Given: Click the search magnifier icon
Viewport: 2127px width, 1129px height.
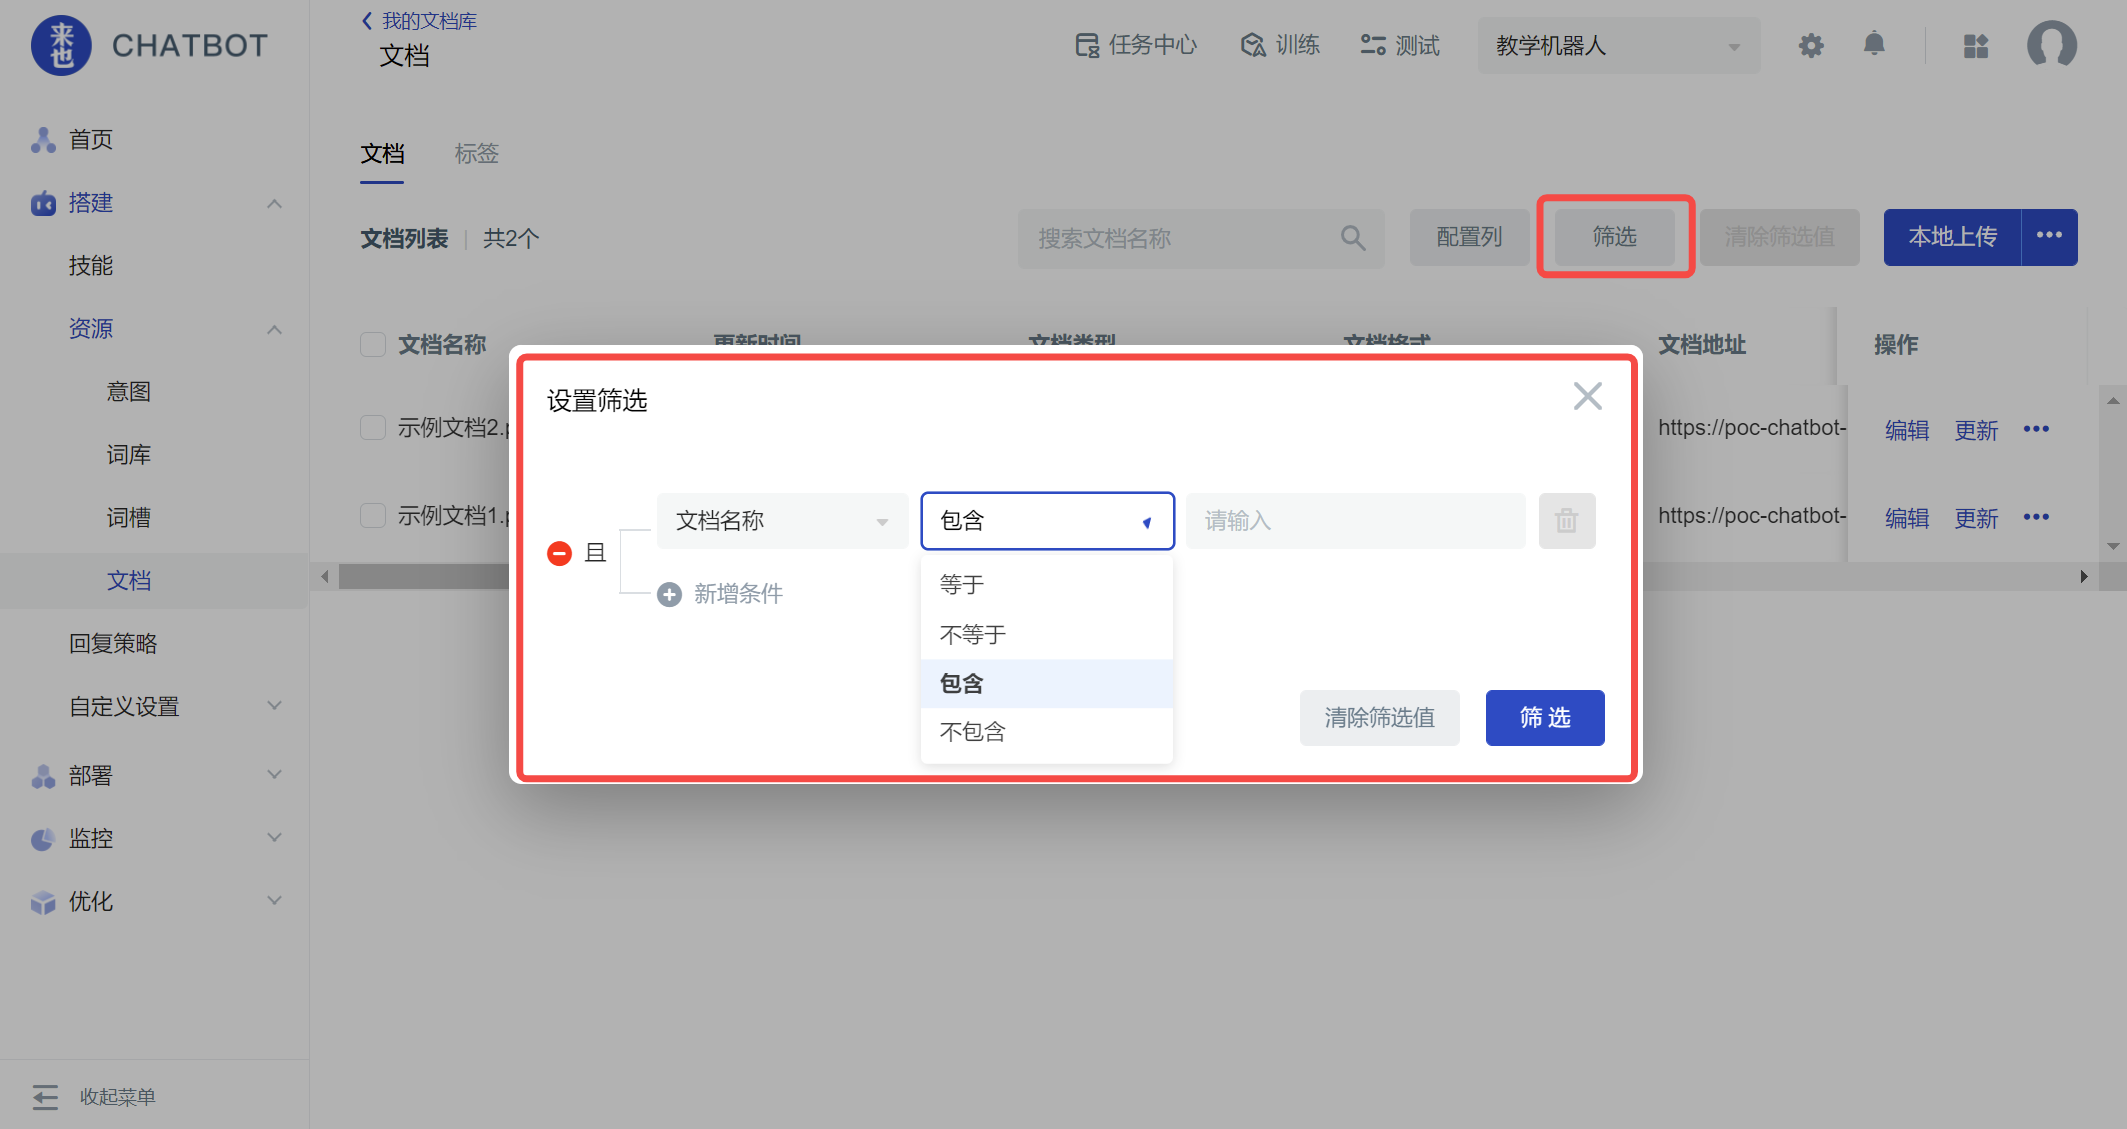Looking at the screenshot, I should (x=1353, y=238).
